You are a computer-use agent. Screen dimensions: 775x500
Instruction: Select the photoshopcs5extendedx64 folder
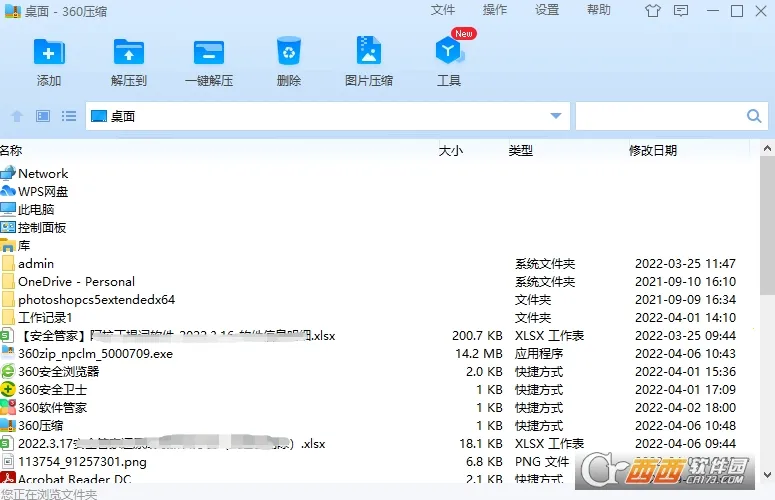coord(96,299)
